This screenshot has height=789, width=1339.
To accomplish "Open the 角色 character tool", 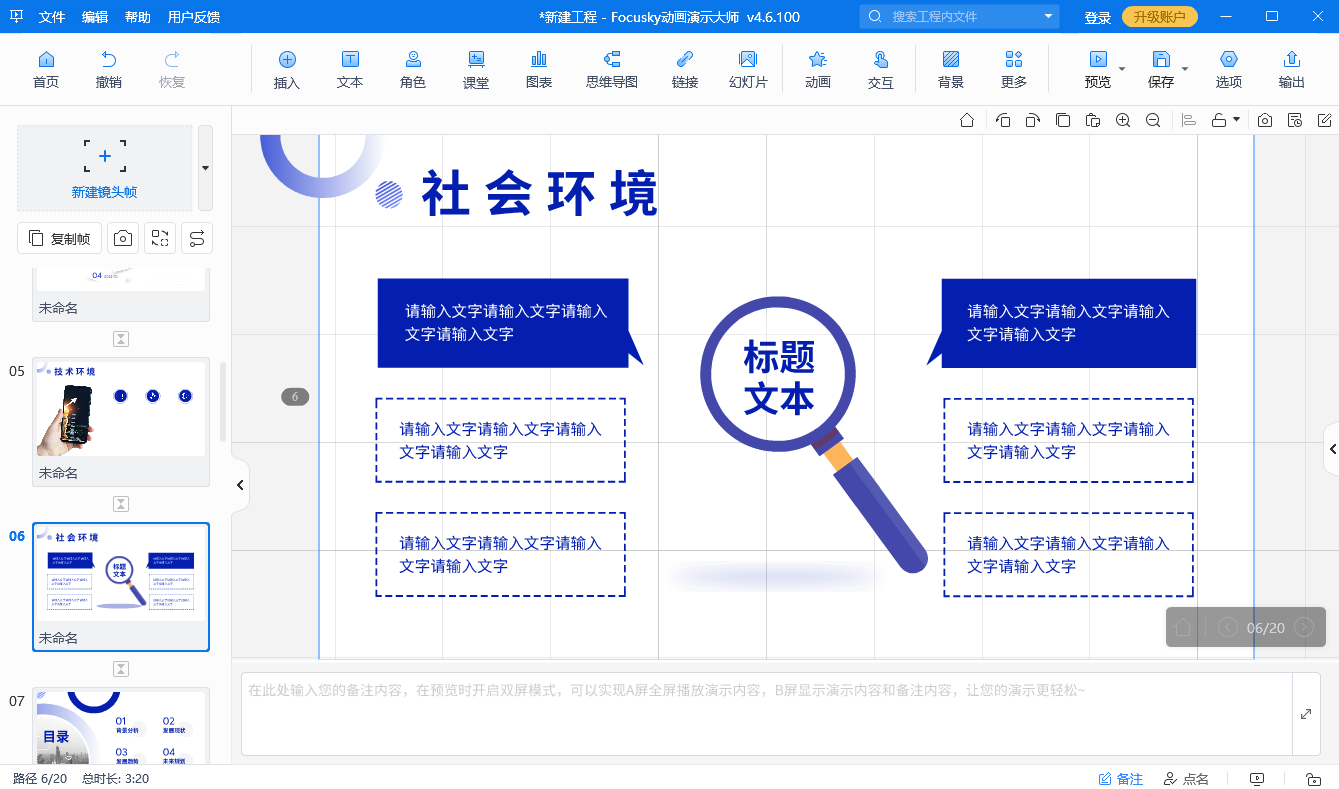I will point(413,69).
